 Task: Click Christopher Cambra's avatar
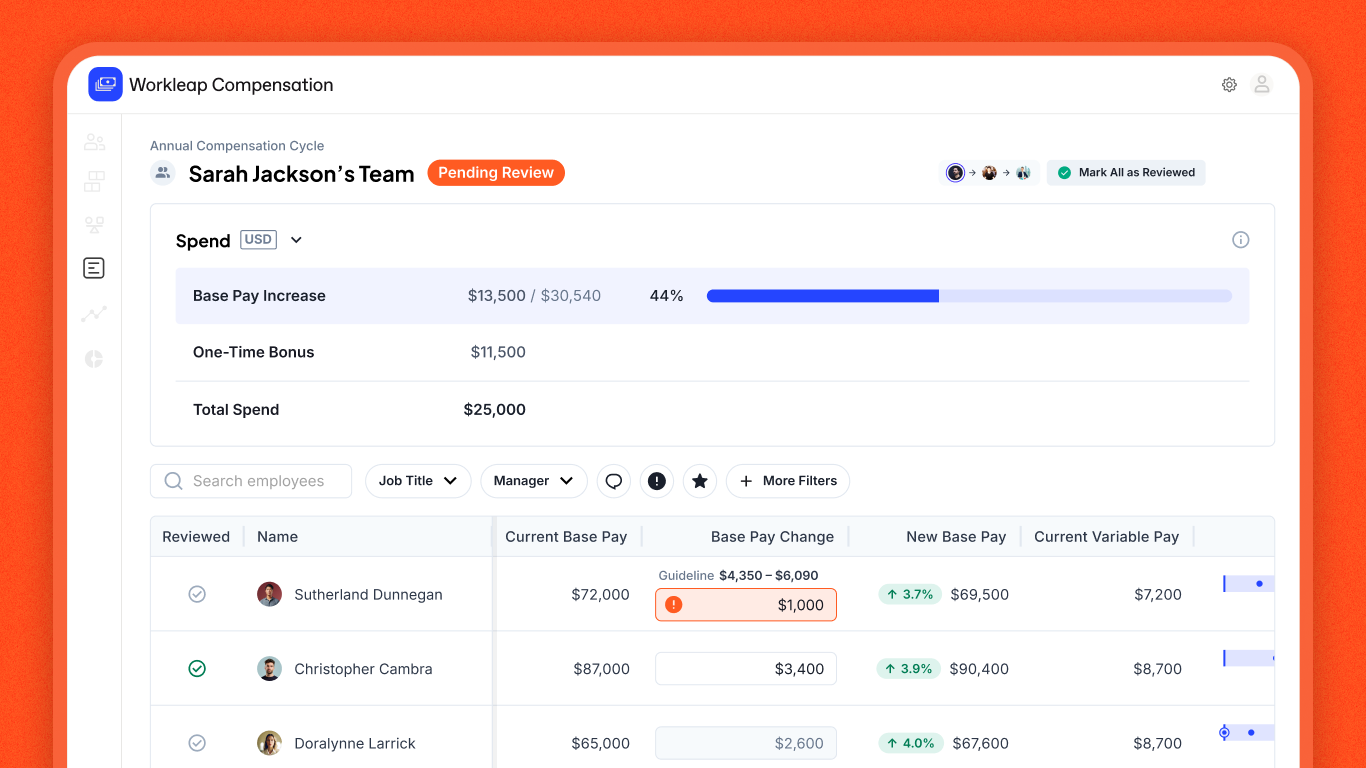pos(269,669)
